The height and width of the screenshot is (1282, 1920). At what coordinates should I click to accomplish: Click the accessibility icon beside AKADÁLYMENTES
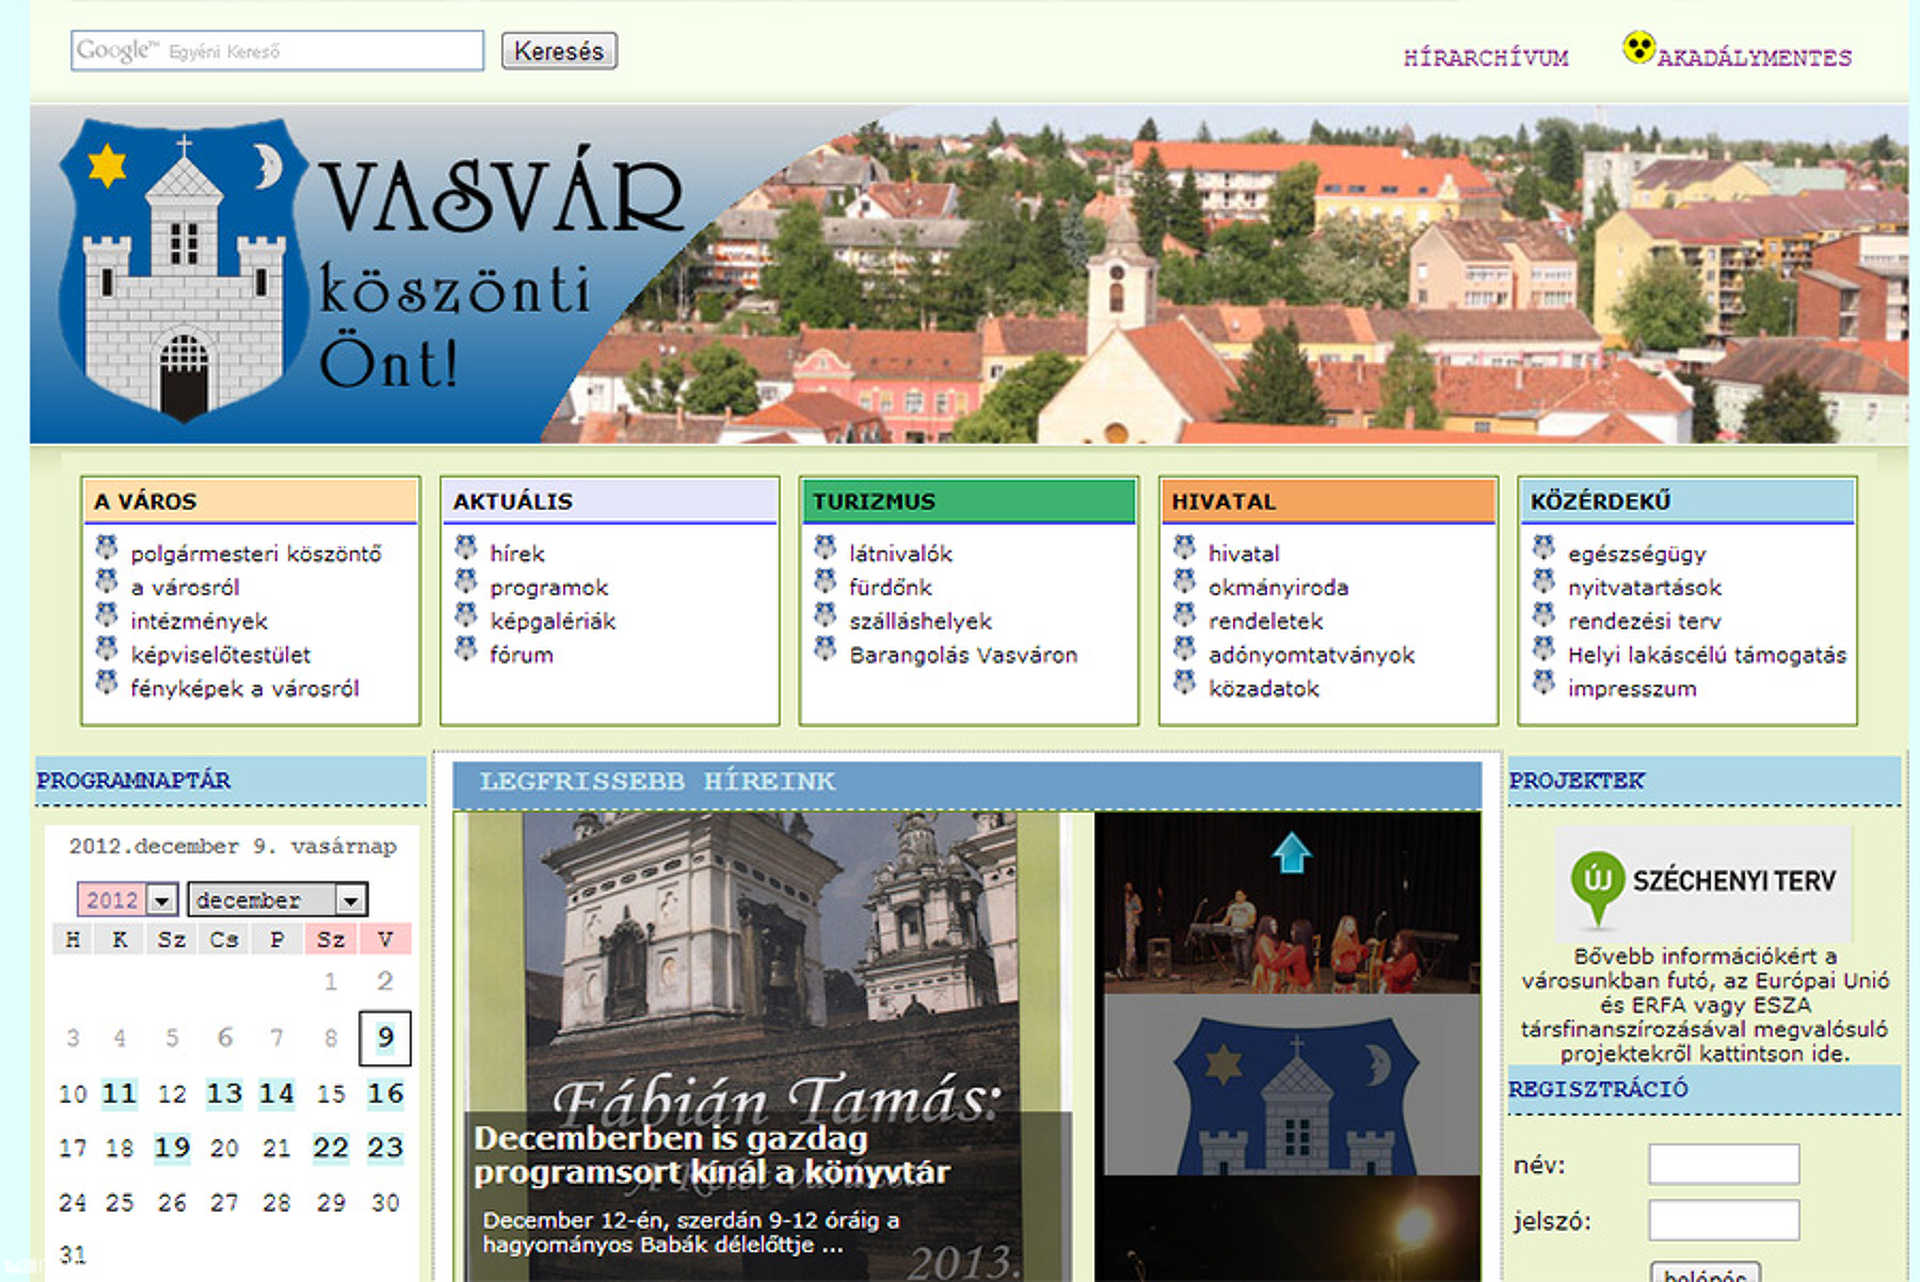1638,47
